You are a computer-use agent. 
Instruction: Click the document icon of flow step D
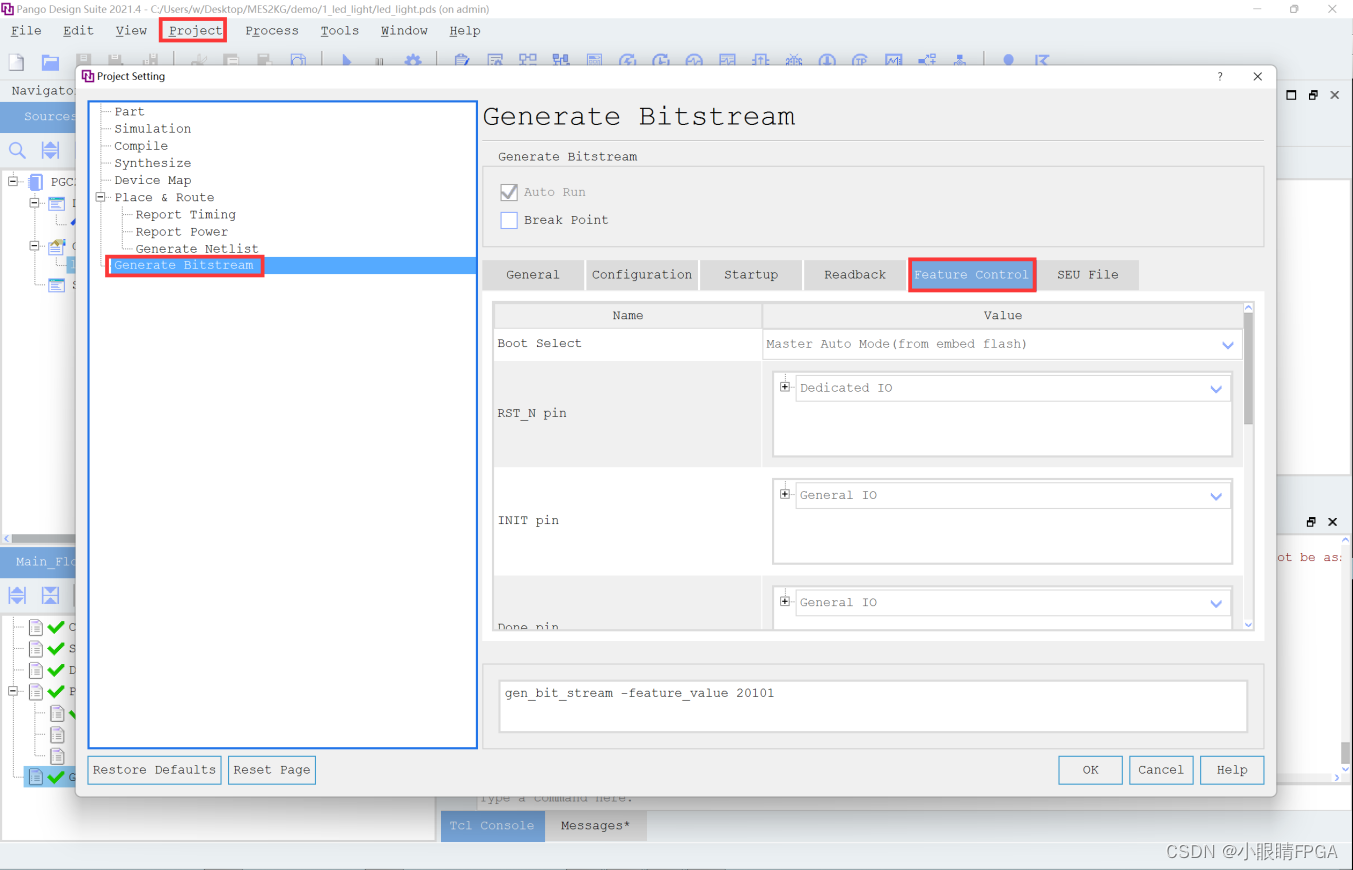(x=36, y=670)
